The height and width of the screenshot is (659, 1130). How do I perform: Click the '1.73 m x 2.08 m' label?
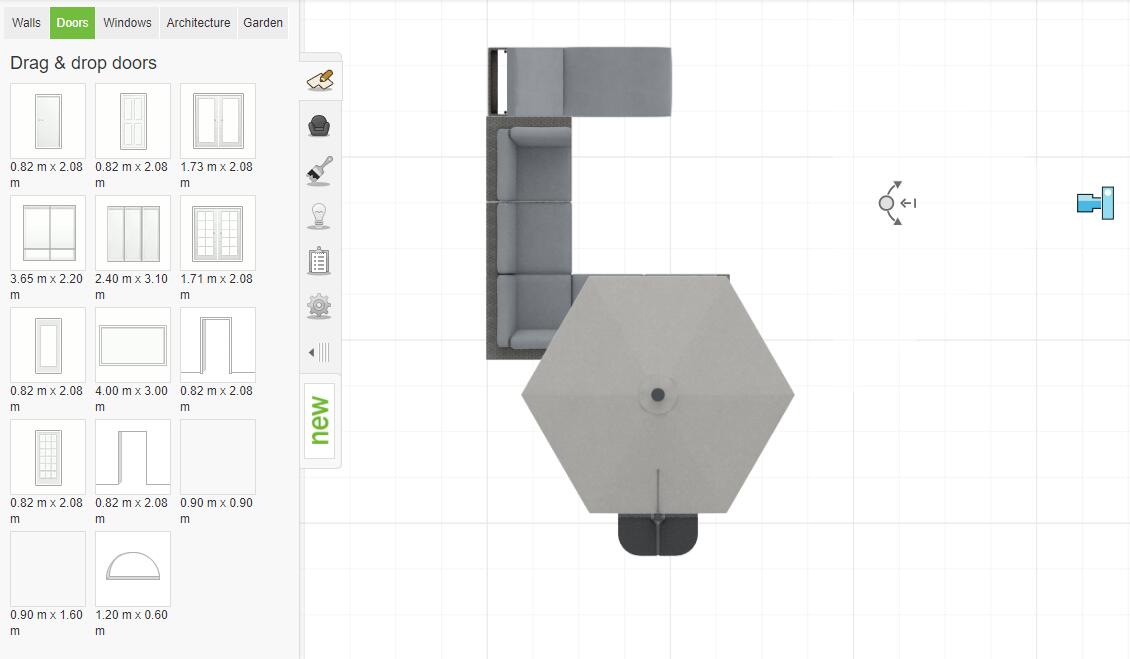coord(216,174)
